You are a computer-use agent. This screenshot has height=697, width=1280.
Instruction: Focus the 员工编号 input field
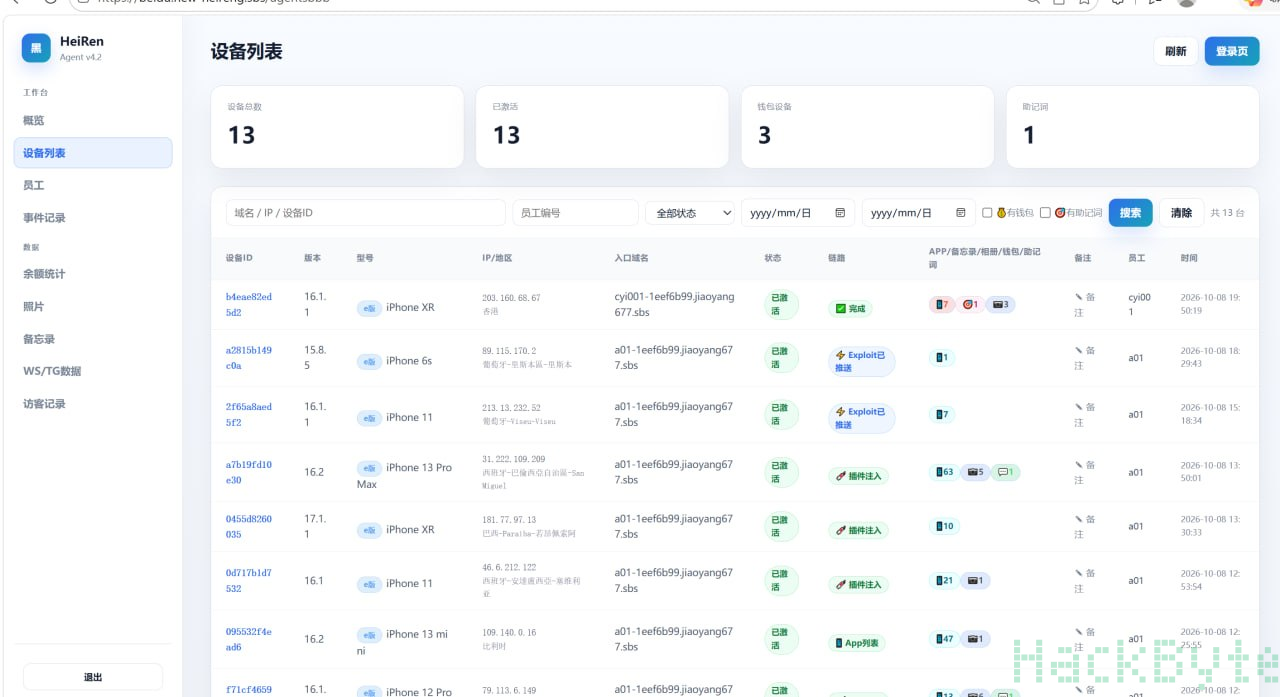(x=575, y=213)
